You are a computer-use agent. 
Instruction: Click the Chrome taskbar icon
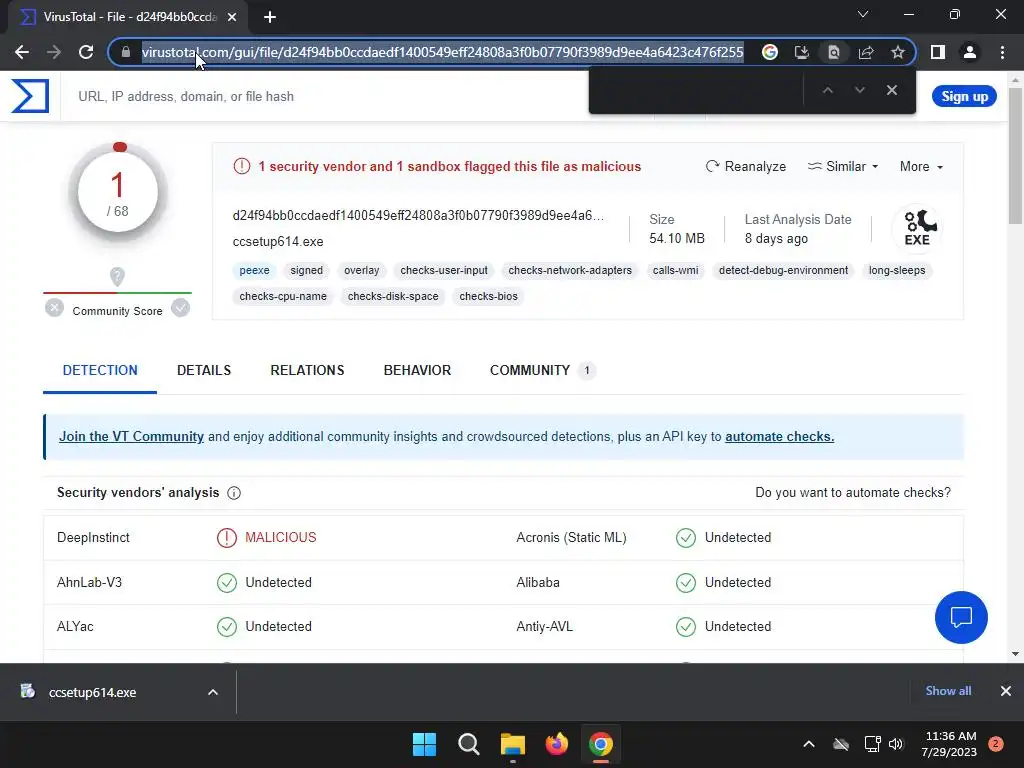pyautogui.click(x=601, y=744)
